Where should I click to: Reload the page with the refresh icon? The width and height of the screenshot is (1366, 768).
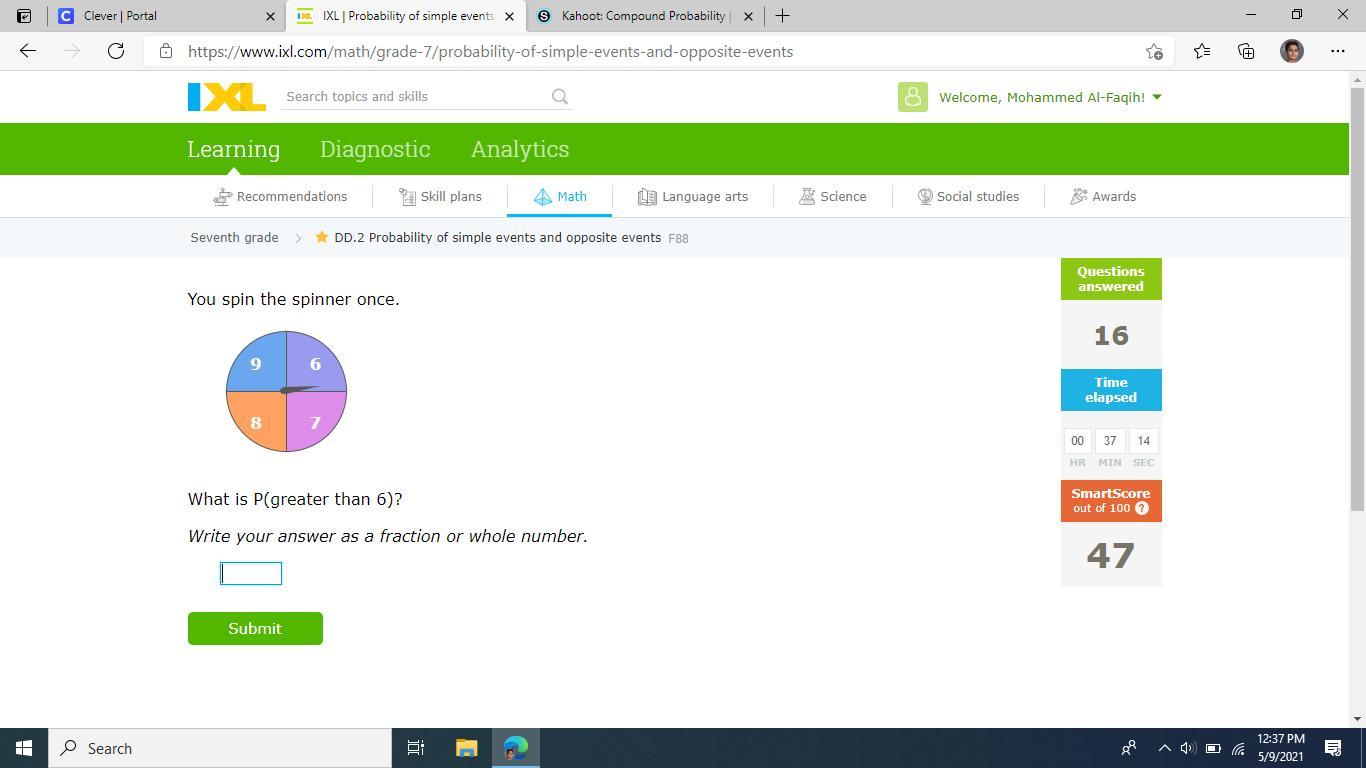click(116, 51)
